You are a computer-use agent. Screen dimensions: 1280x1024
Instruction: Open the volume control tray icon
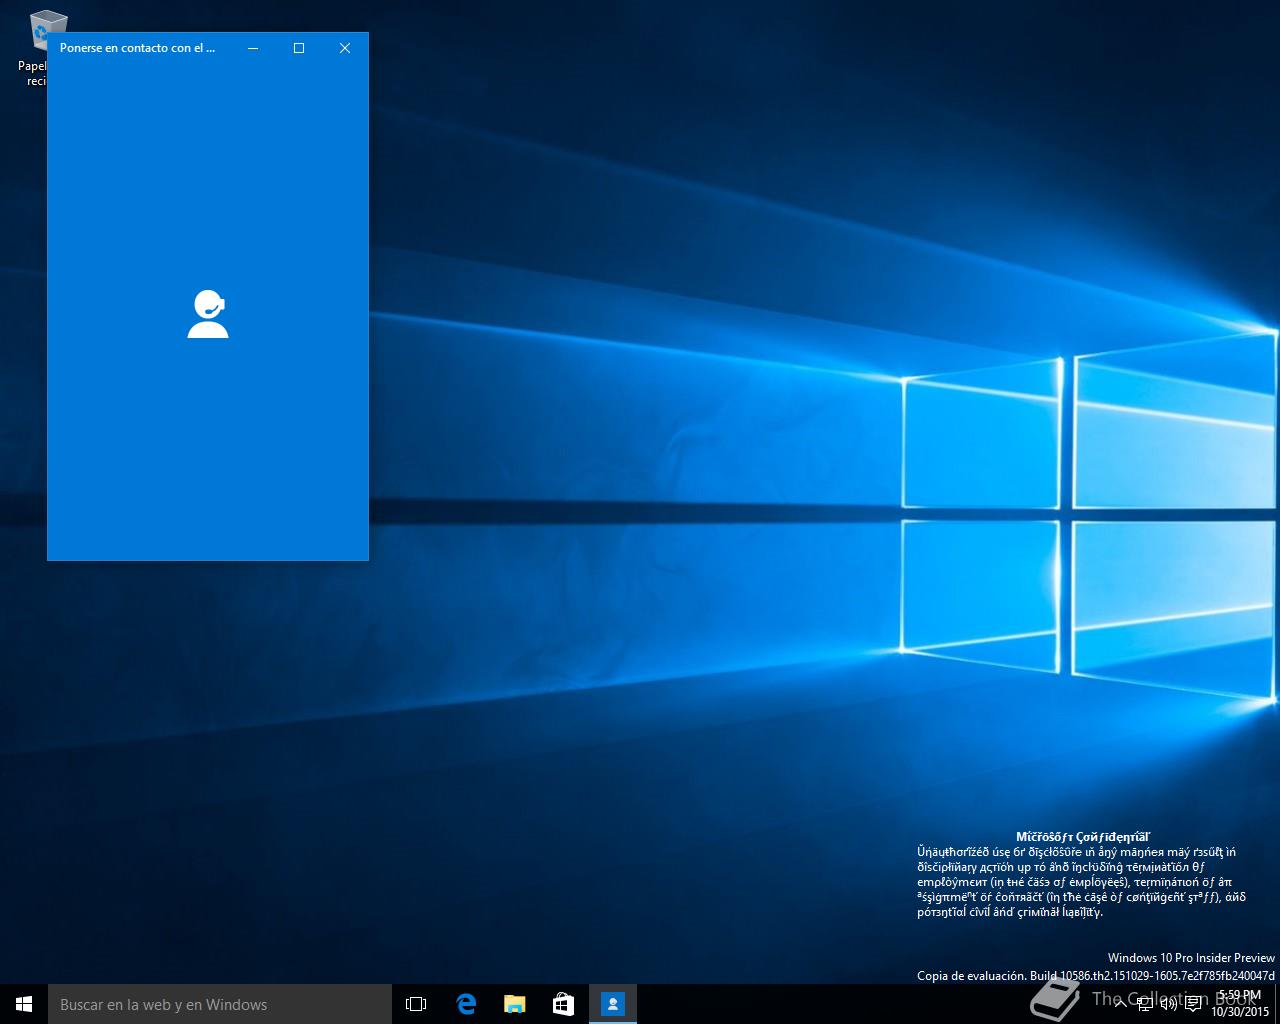pyautogui.click(x=1168, y=1005)
